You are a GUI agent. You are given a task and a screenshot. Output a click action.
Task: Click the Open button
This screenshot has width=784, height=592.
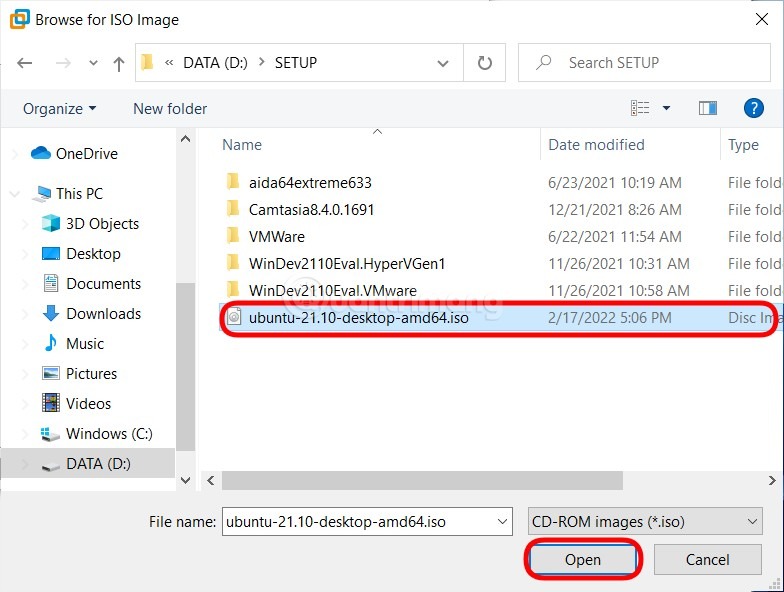click(x=582, y=560)
